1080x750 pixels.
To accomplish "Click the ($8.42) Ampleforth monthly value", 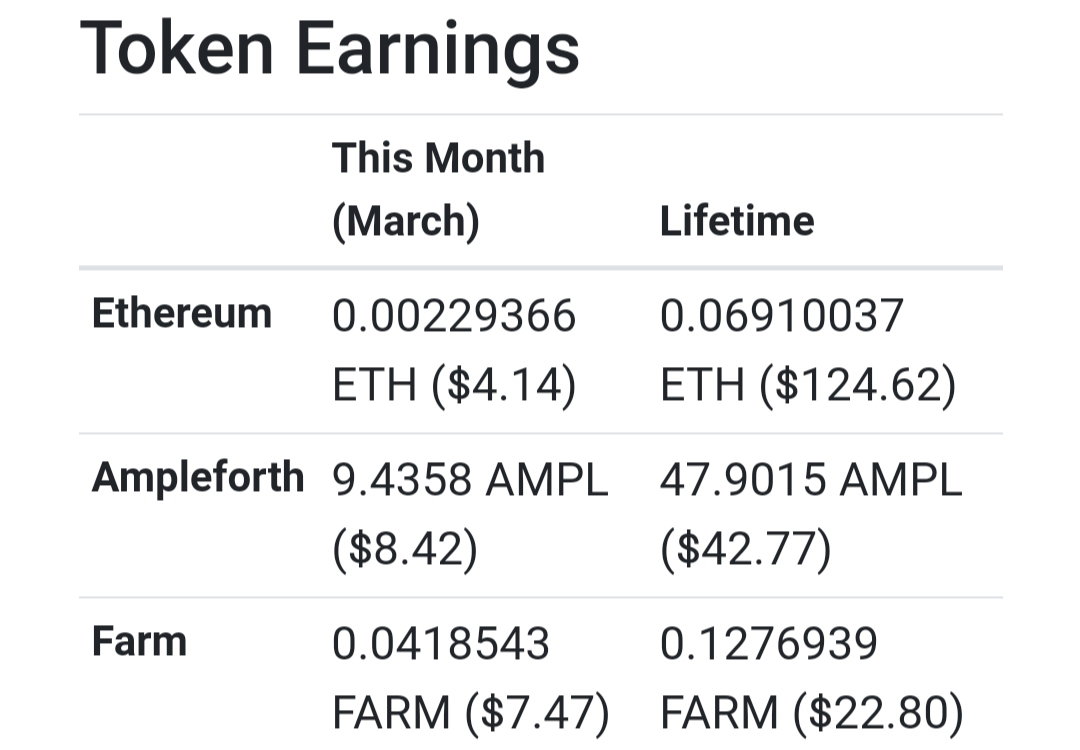I will coord(404,550).
